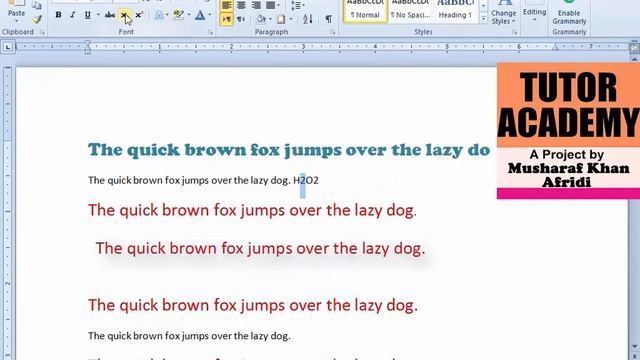Apply the Font Color

tap(200, 15)
